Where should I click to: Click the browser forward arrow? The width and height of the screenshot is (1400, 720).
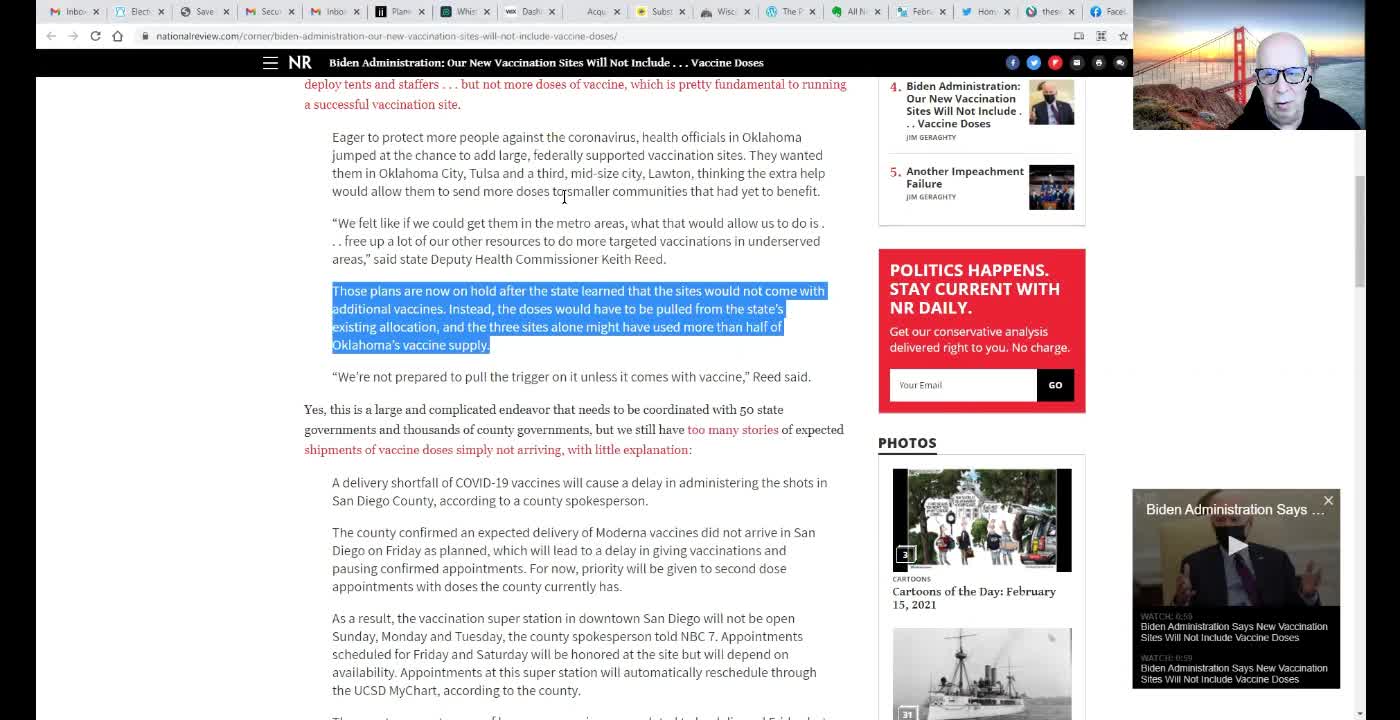coord(73,36)
